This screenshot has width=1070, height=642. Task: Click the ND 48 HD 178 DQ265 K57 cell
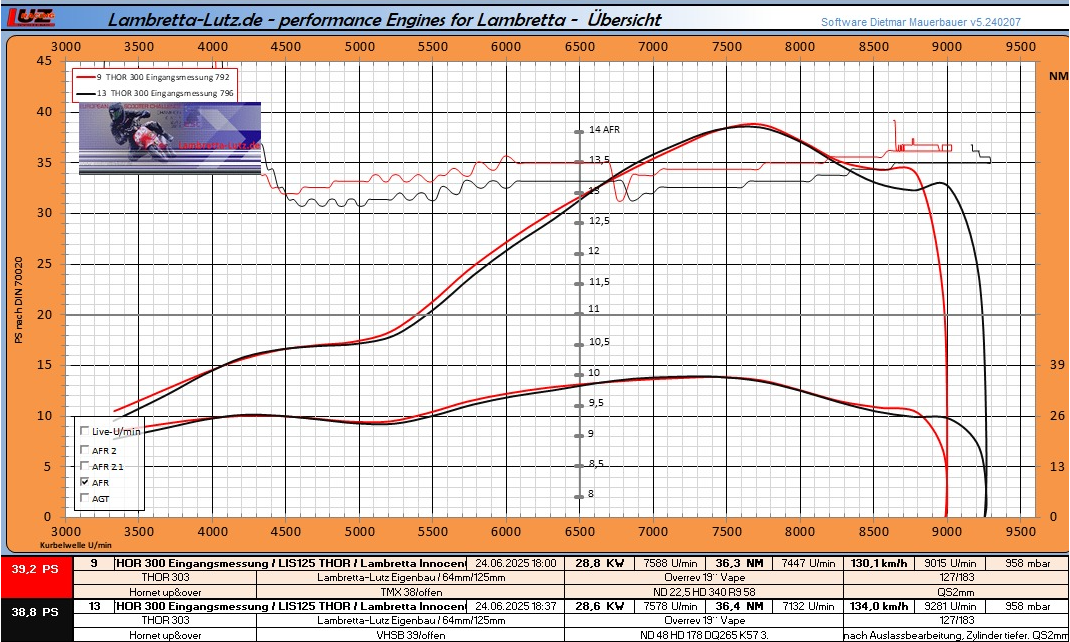[704, 635]
